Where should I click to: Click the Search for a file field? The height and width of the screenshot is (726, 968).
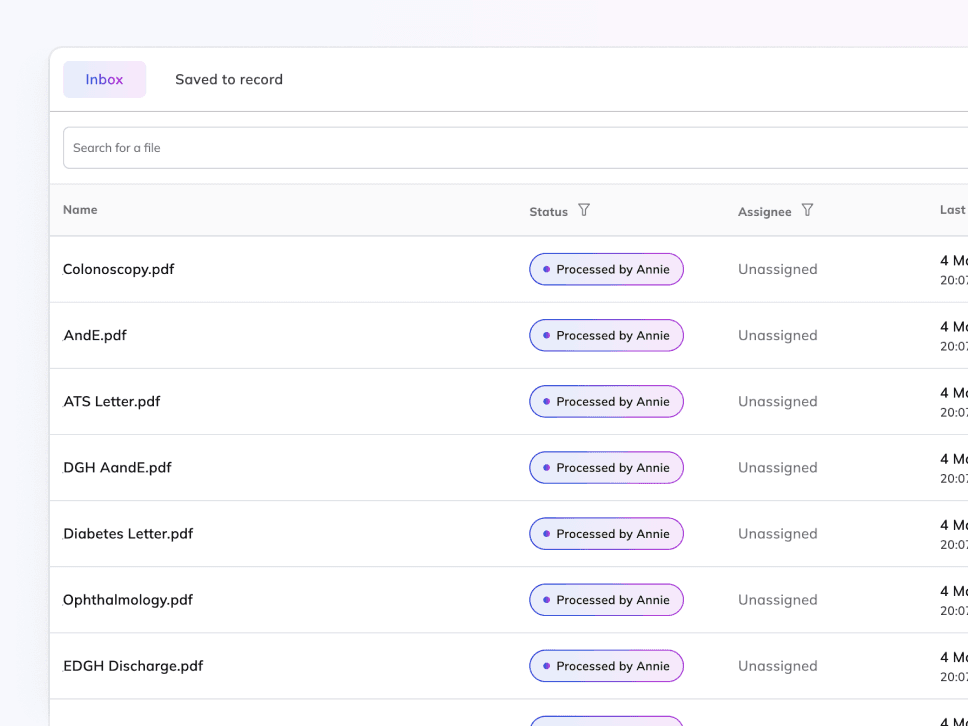500,148
